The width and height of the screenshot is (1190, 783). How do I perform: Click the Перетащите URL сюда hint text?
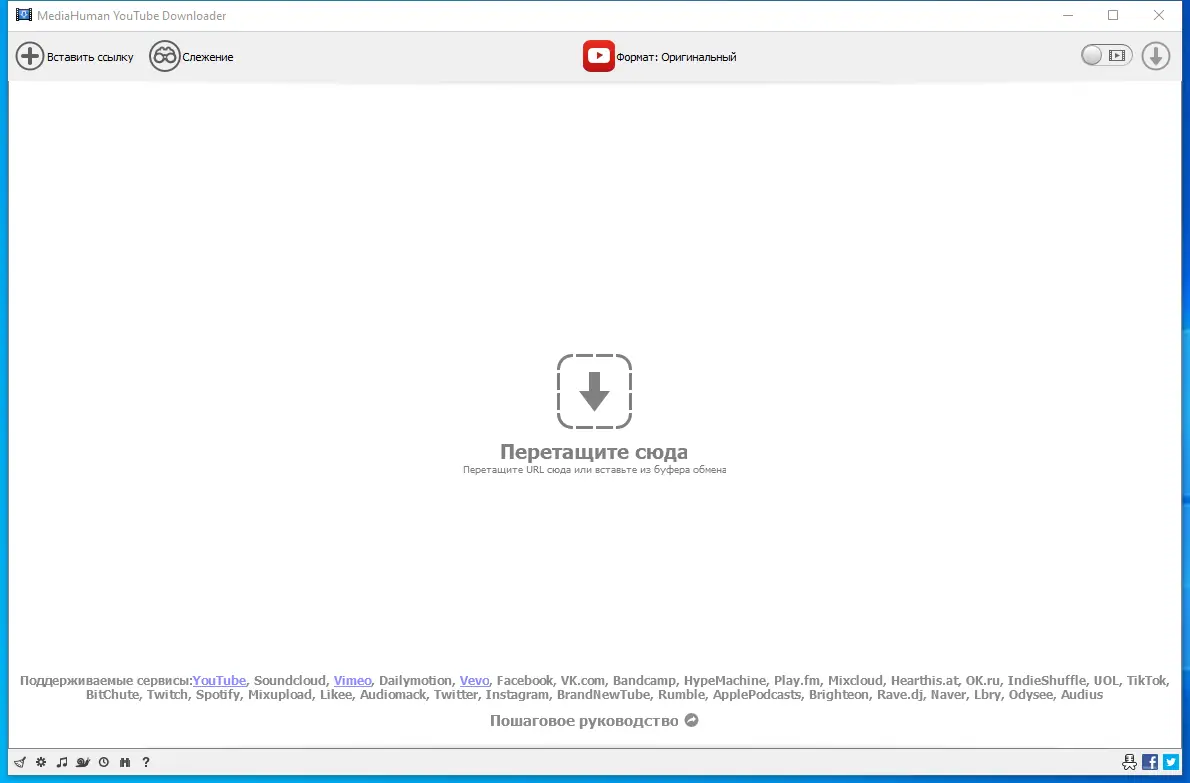594,470
